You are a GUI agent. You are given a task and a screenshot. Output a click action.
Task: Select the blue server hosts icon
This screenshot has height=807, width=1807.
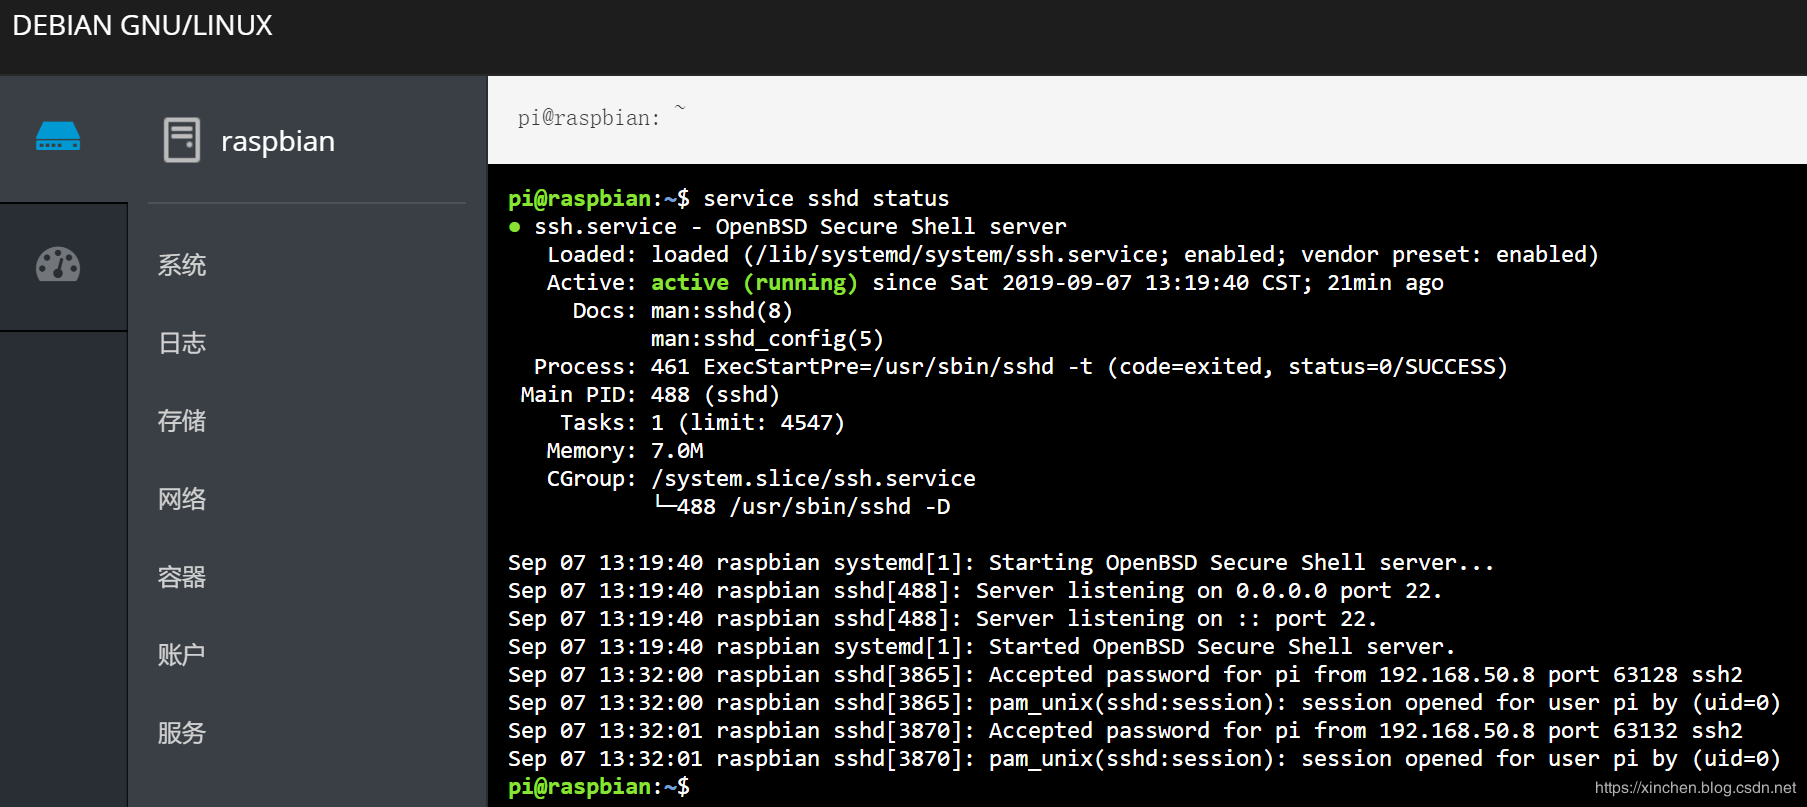pos(58,136)
